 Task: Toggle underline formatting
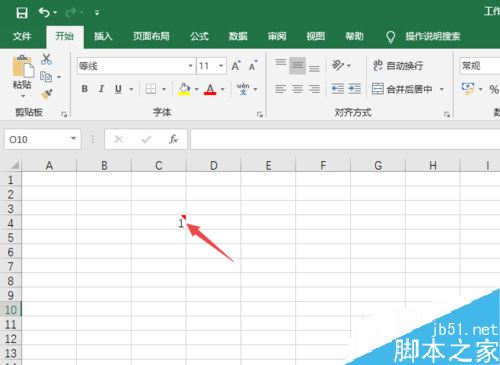(118, 89)
